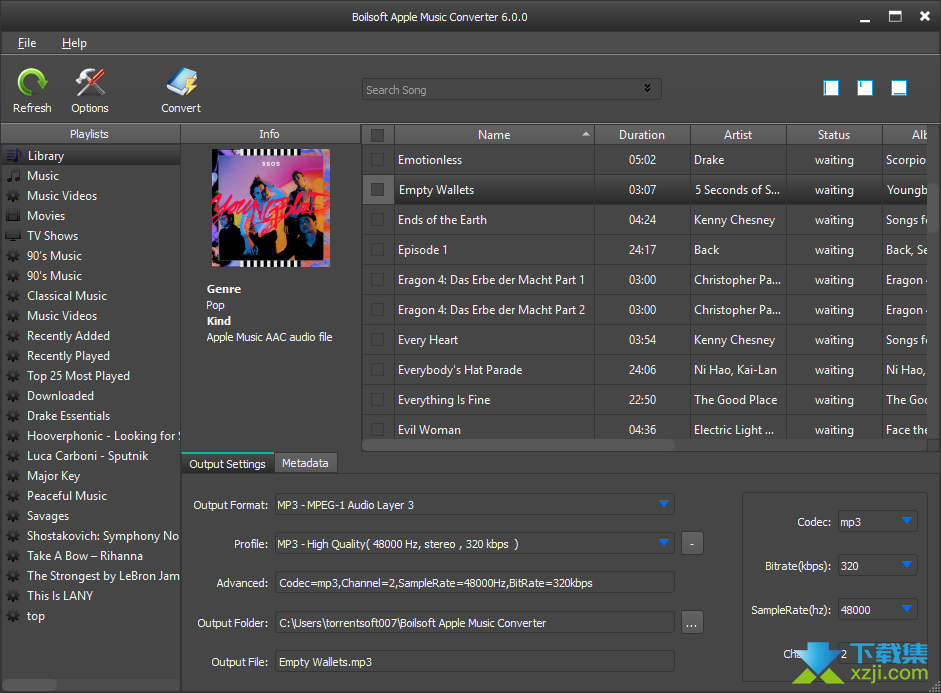The height and width of the screenshot is (693, 941).
Task: Switch to the third layout view icon
Action: pos(899,88)
